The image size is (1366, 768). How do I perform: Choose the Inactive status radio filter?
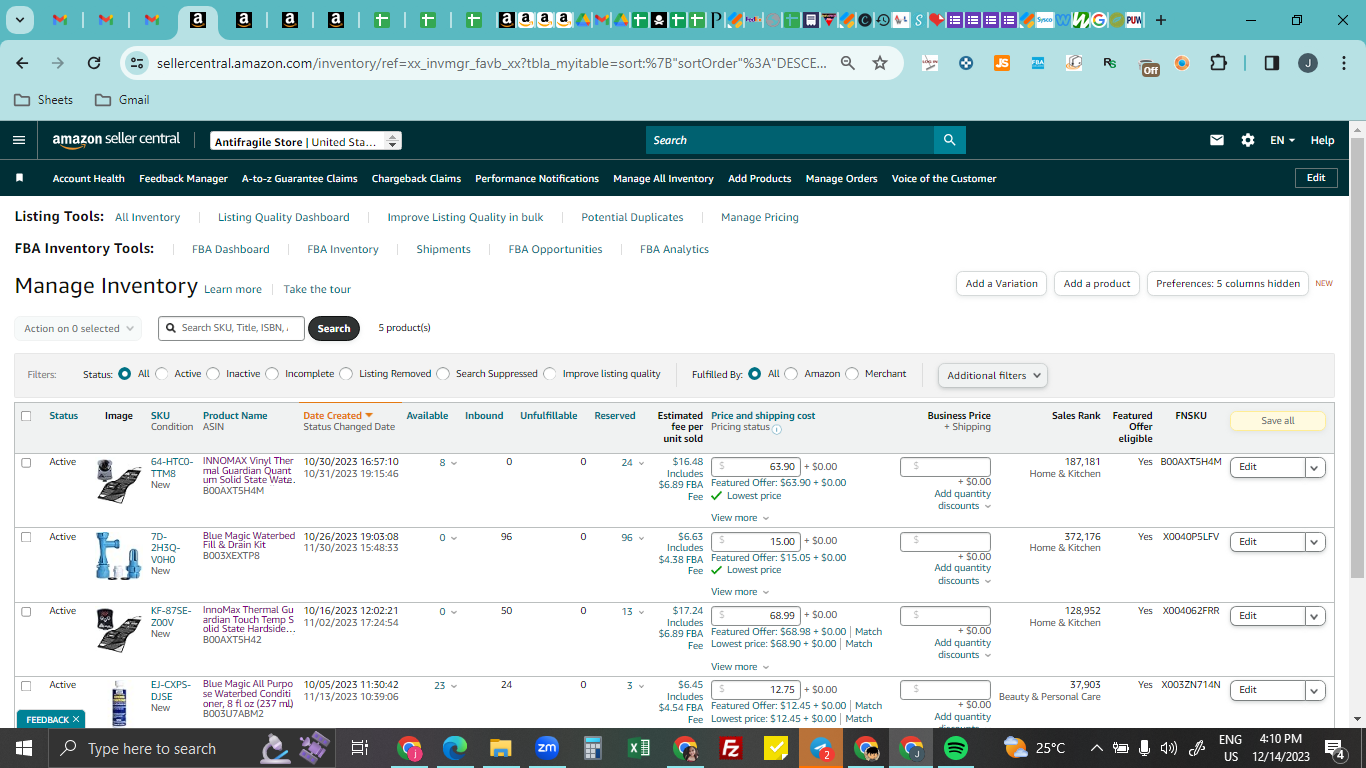click(213, 374)
